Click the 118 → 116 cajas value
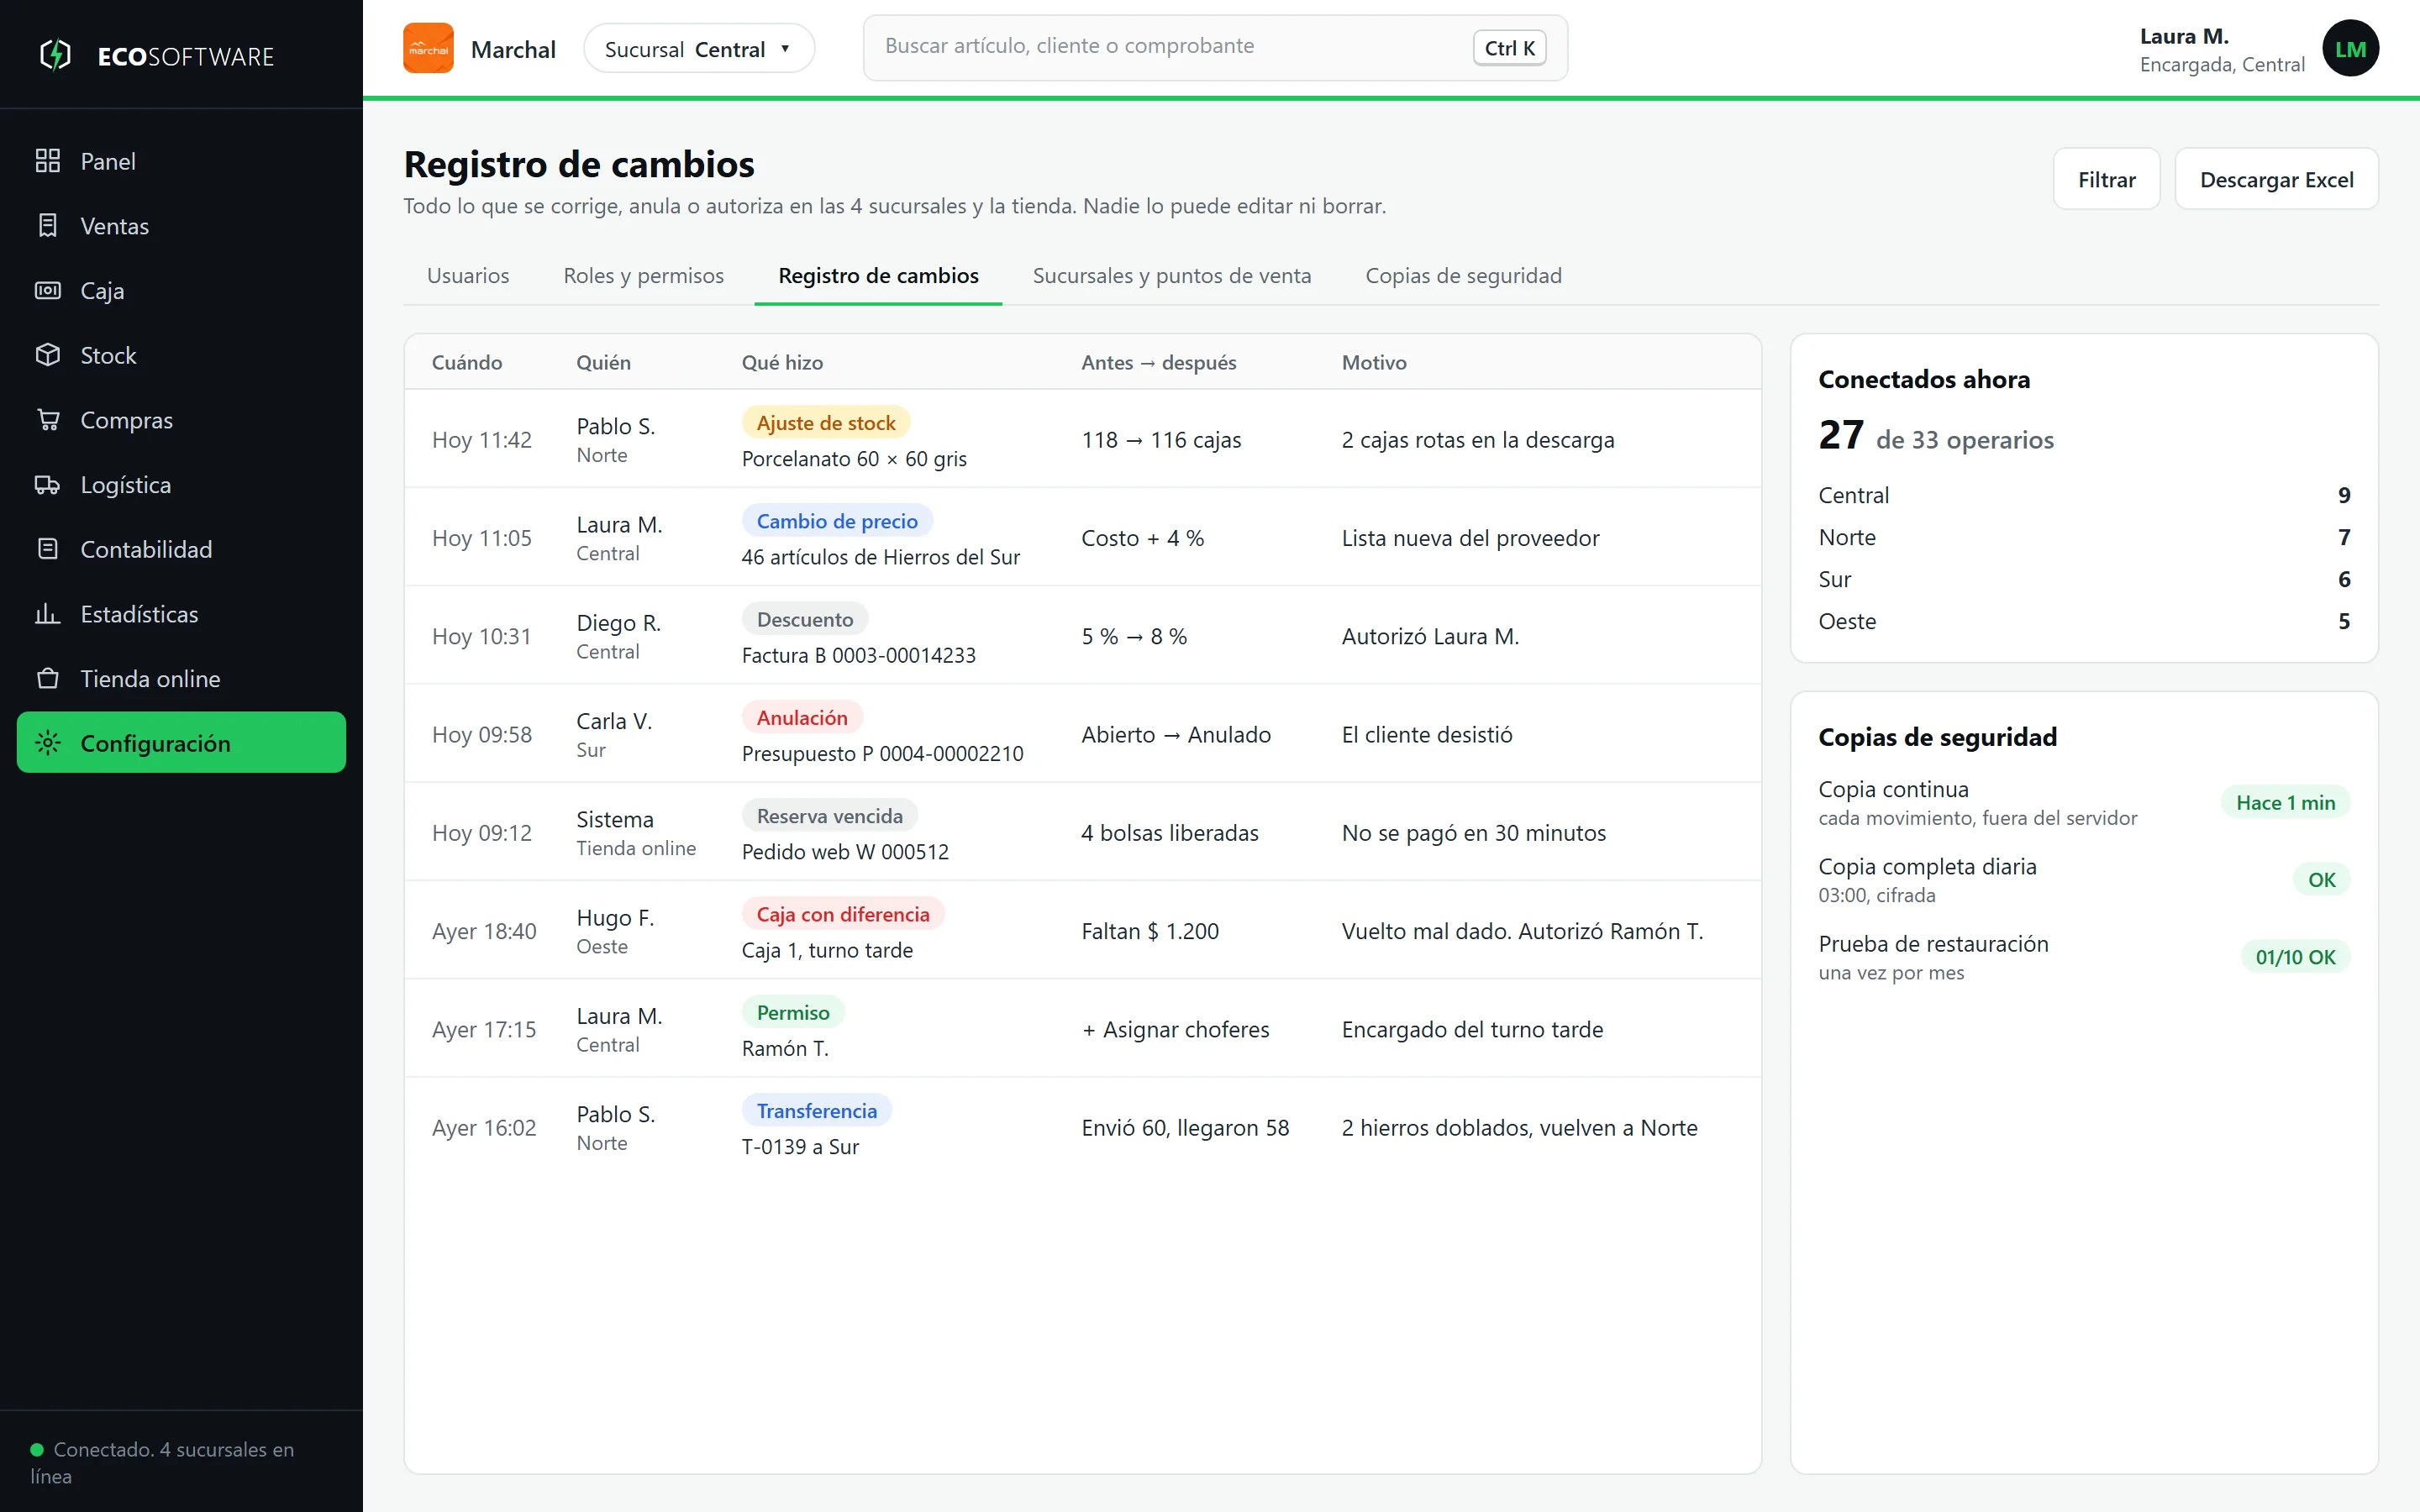Viewport: 2420px width, 1512px height. tap(1161, 440)
